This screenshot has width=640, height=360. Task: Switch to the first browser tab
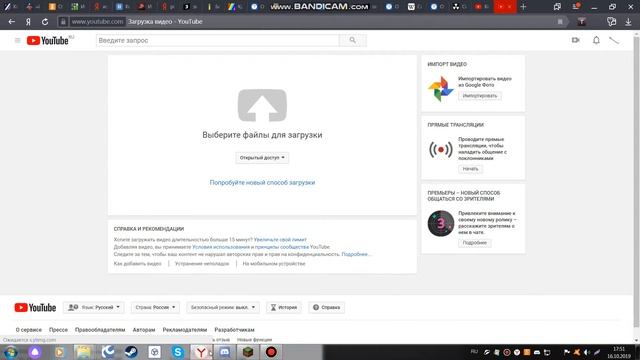tap(11, 7)
